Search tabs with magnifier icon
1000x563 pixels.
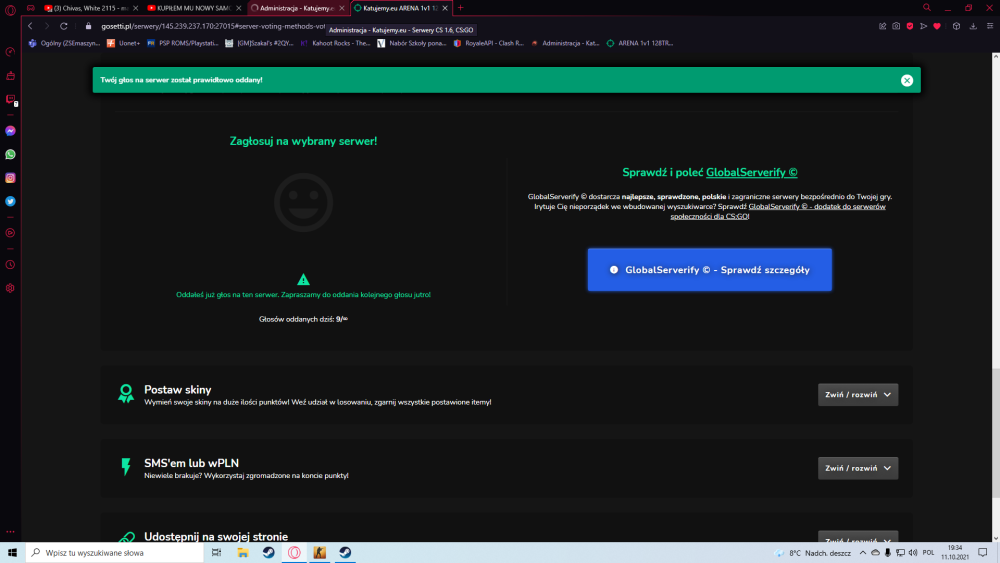click(x=927, y=8)
